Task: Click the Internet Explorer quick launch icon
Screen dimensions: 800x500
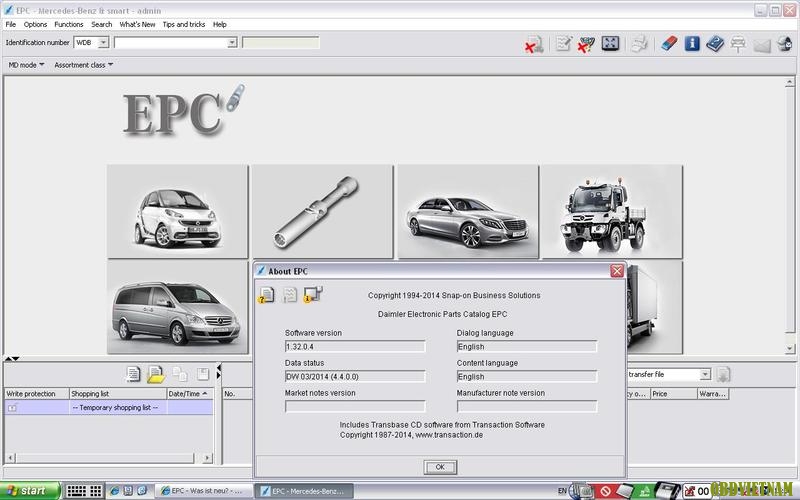Action: click(115, 491)
